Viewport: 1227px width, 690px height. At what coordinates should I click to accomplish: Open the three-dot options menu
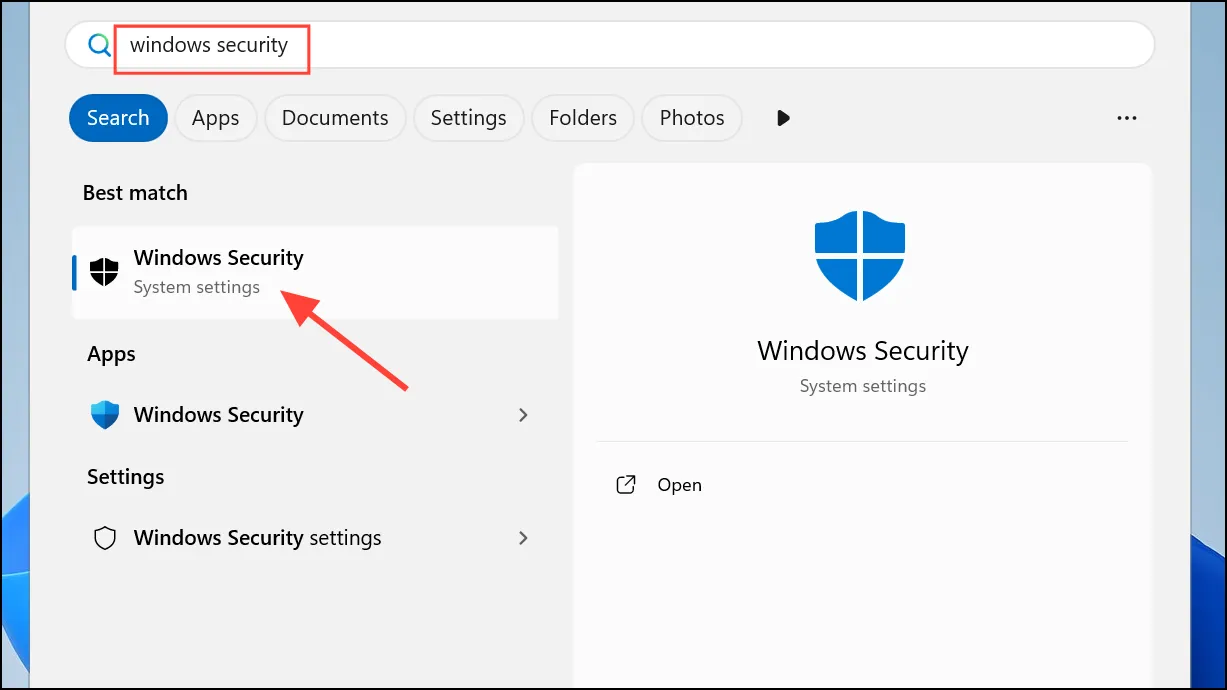coord(1127,118)
